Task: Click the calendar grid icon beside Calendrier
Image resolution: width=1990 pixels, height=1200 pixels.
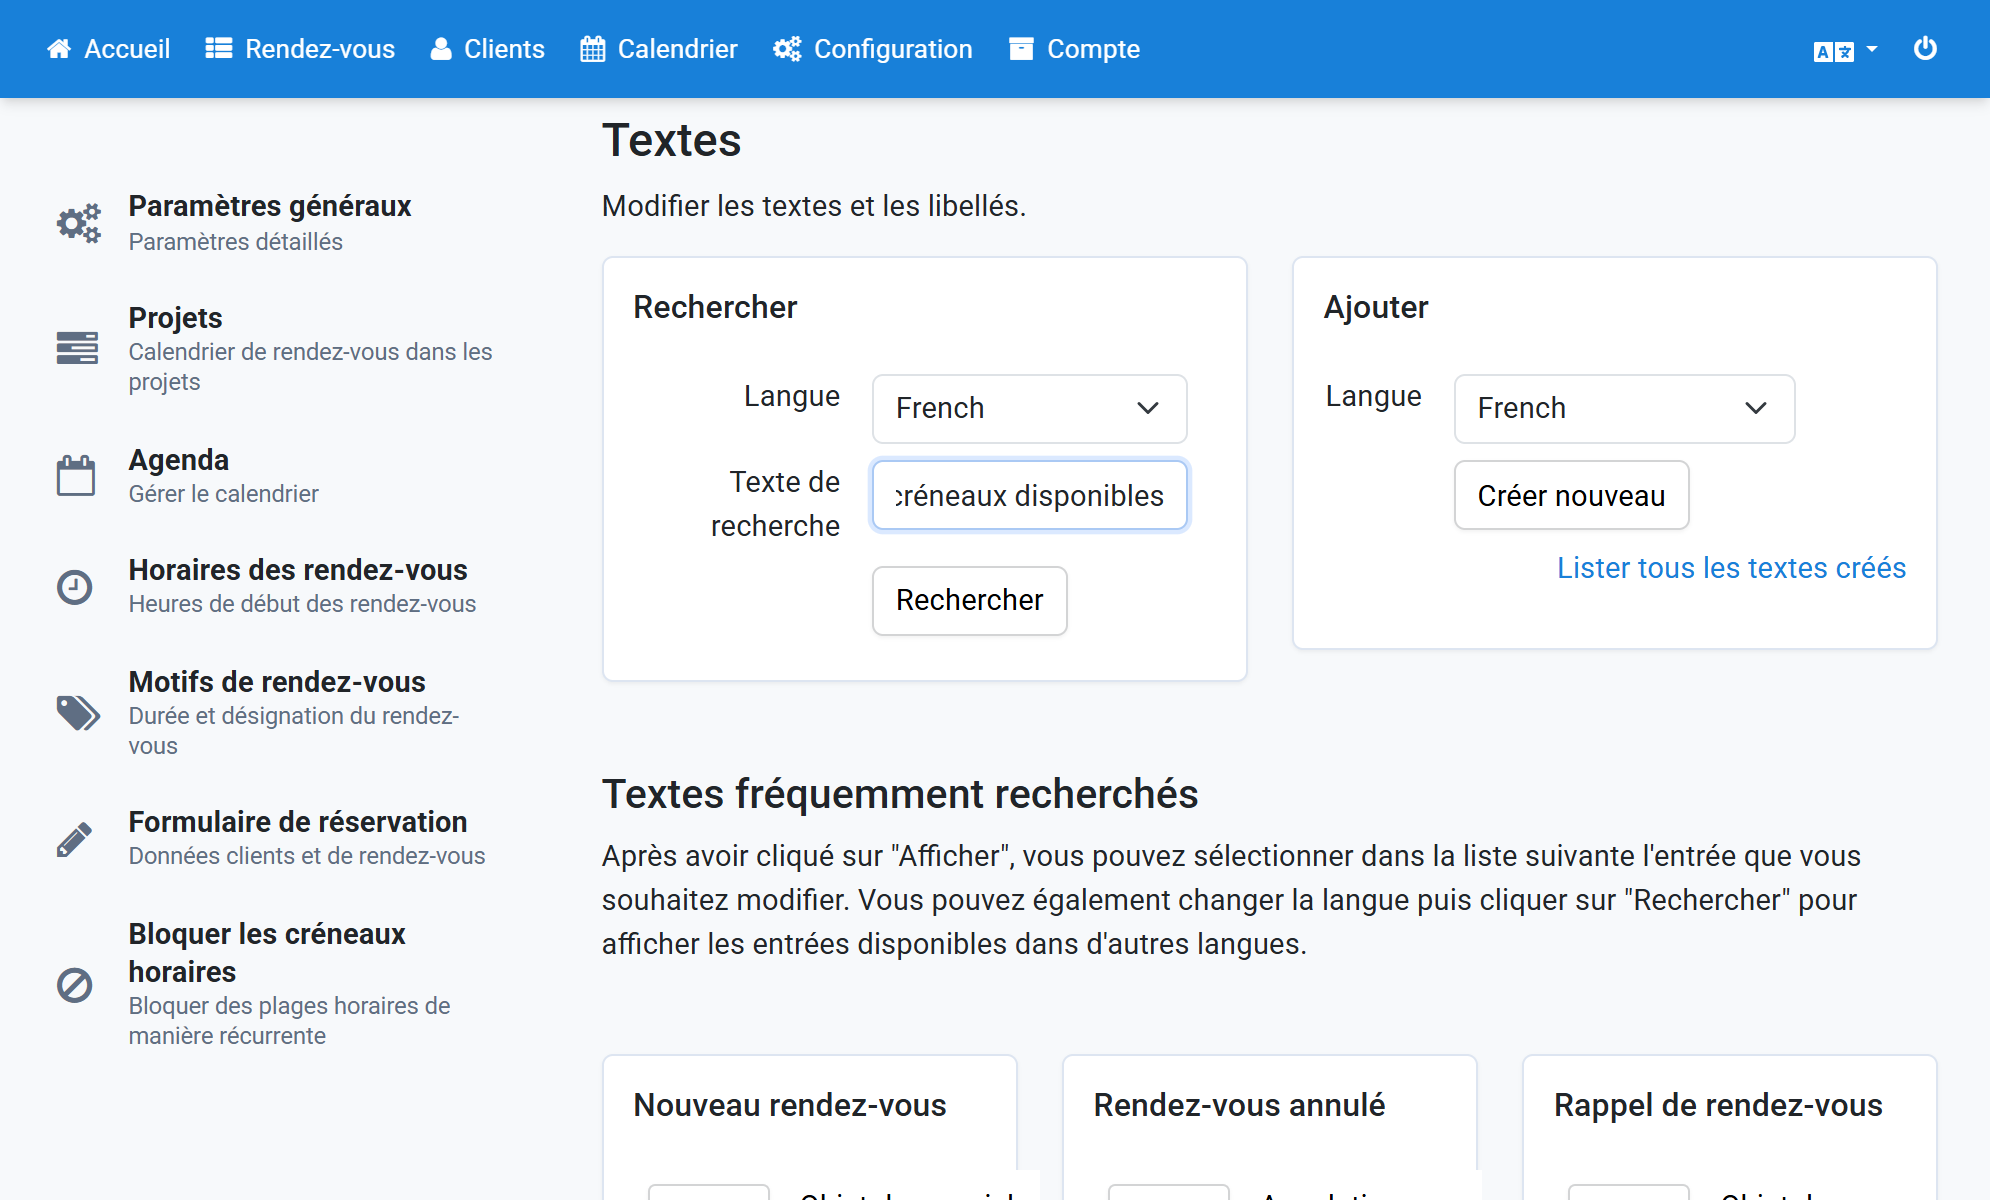Action: 592,49
